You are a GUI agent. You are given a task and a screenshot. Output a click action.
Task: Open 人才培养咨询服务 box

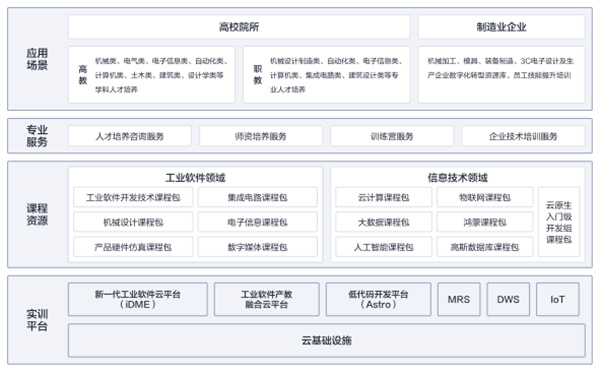[130, 136]
